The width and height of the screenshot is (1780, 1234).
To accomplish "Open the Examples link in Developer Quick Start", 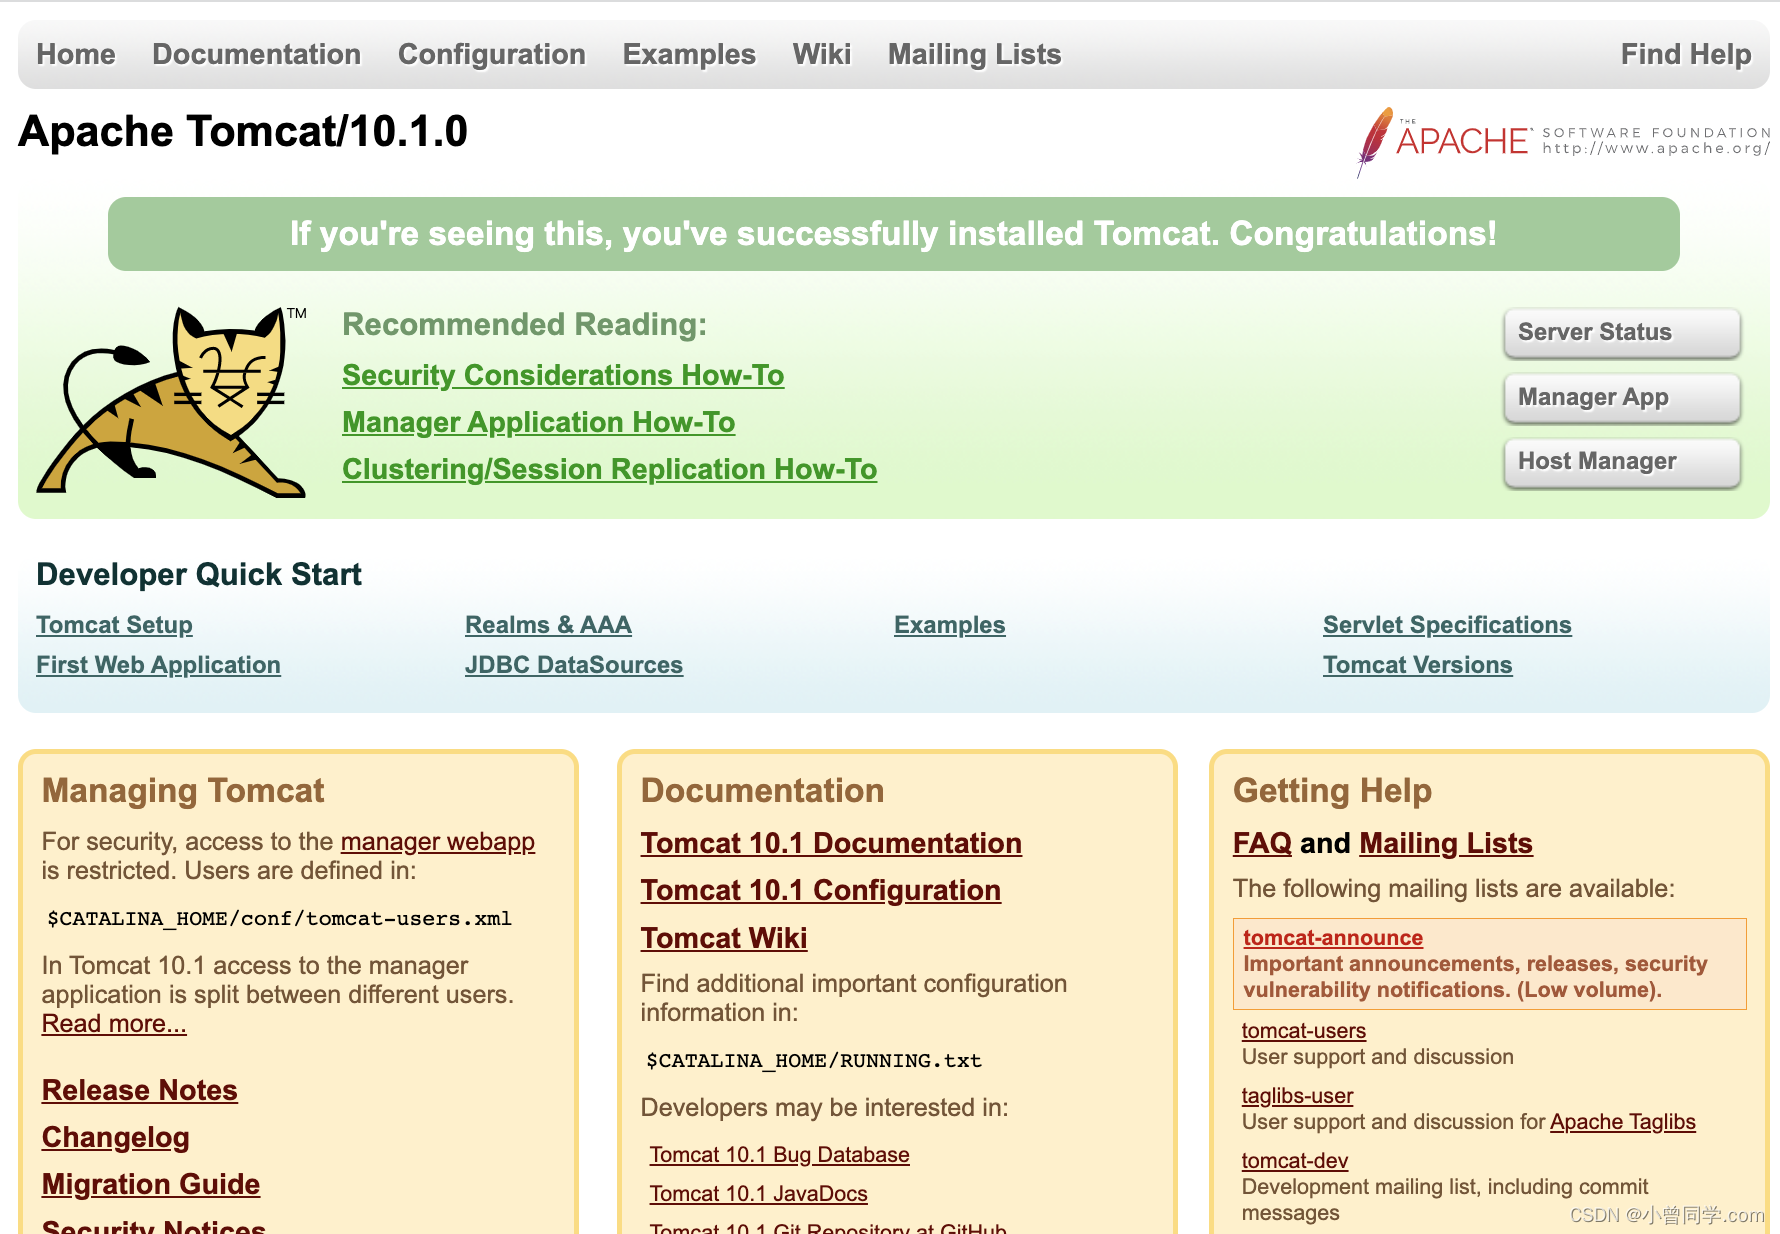I will click(950, 625).
